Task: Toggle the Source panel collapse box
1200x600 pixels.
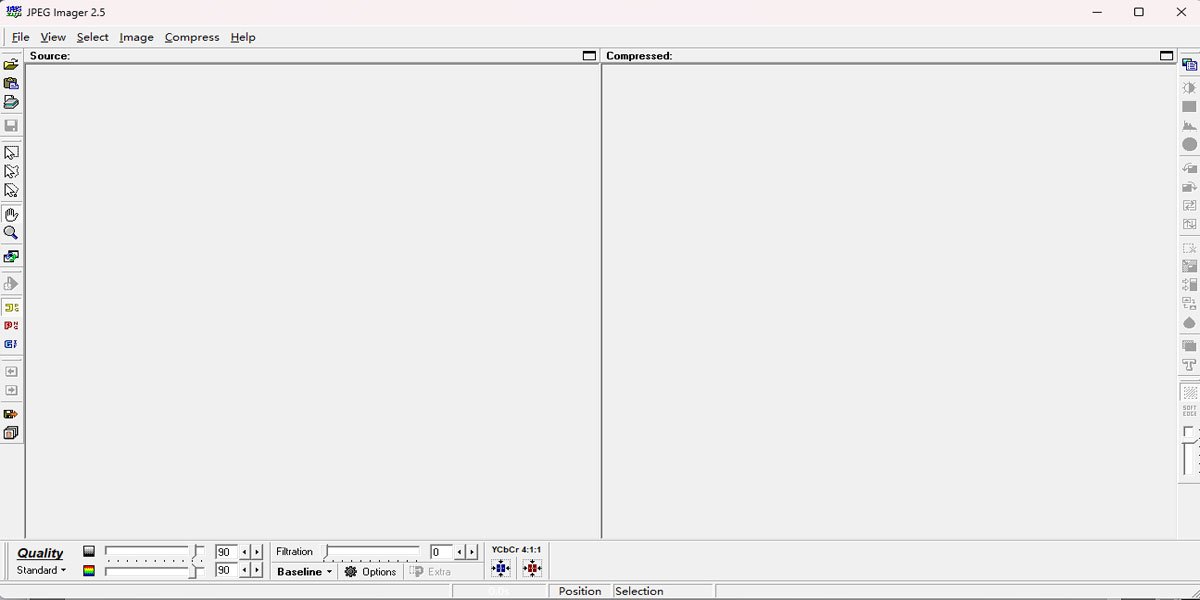Action: [x=587, y=56]
